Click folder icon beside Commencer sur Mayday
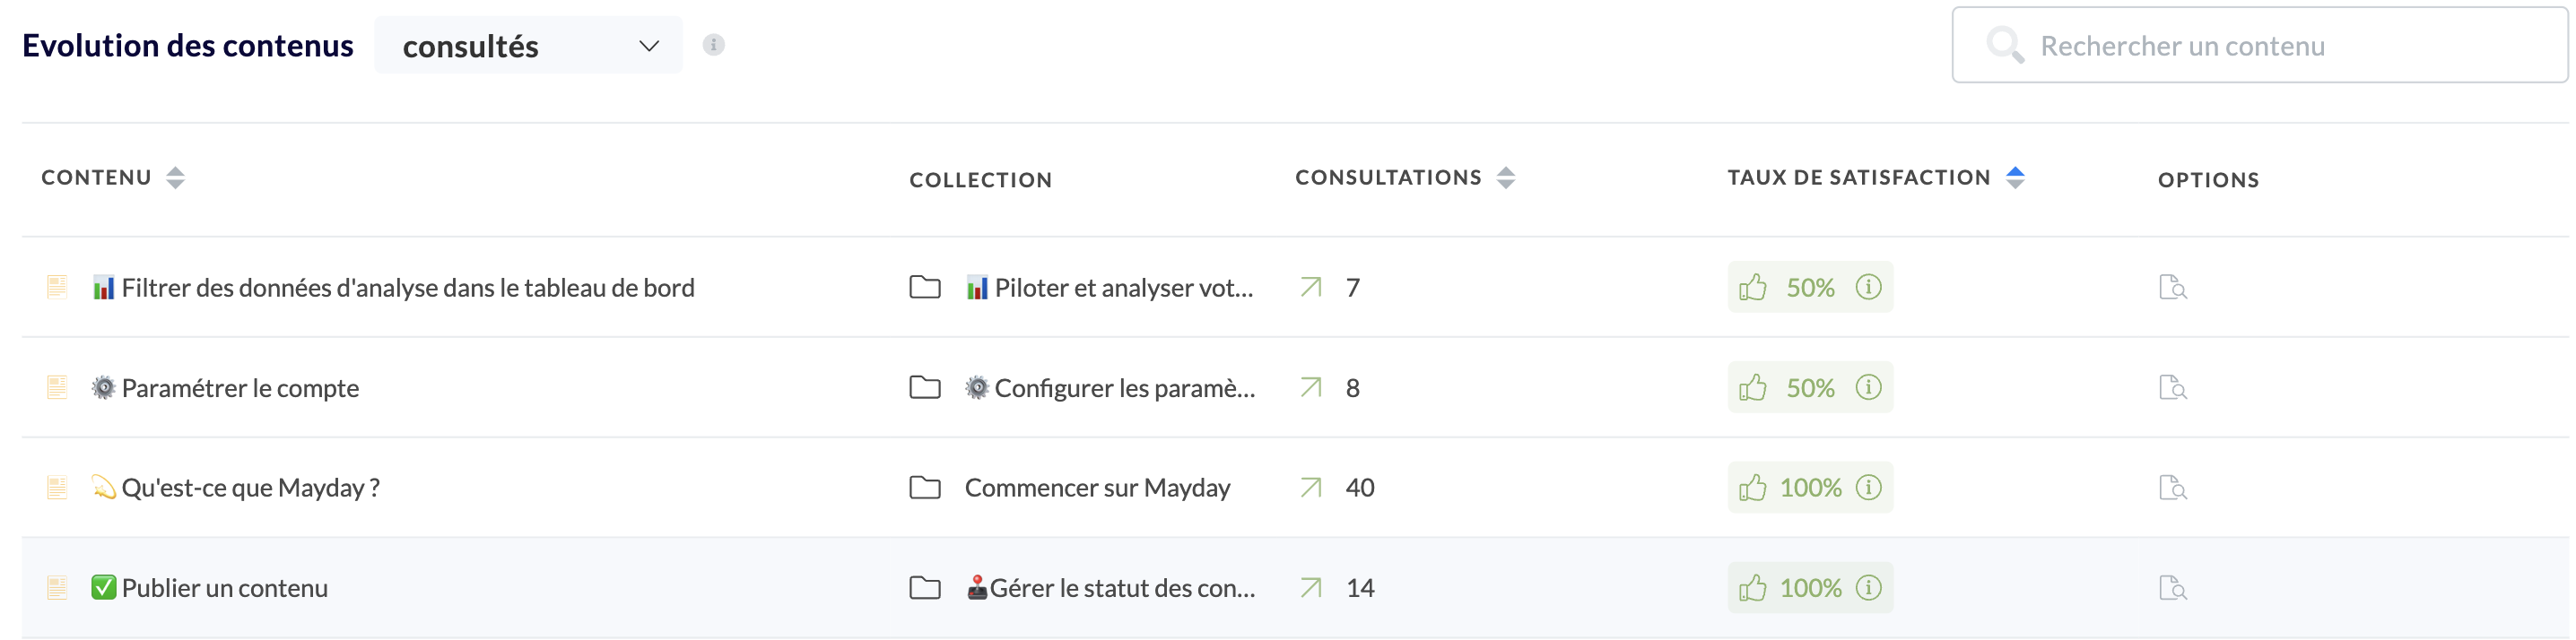The height and width of the screenshot is (640, 2576). (925, 488)
